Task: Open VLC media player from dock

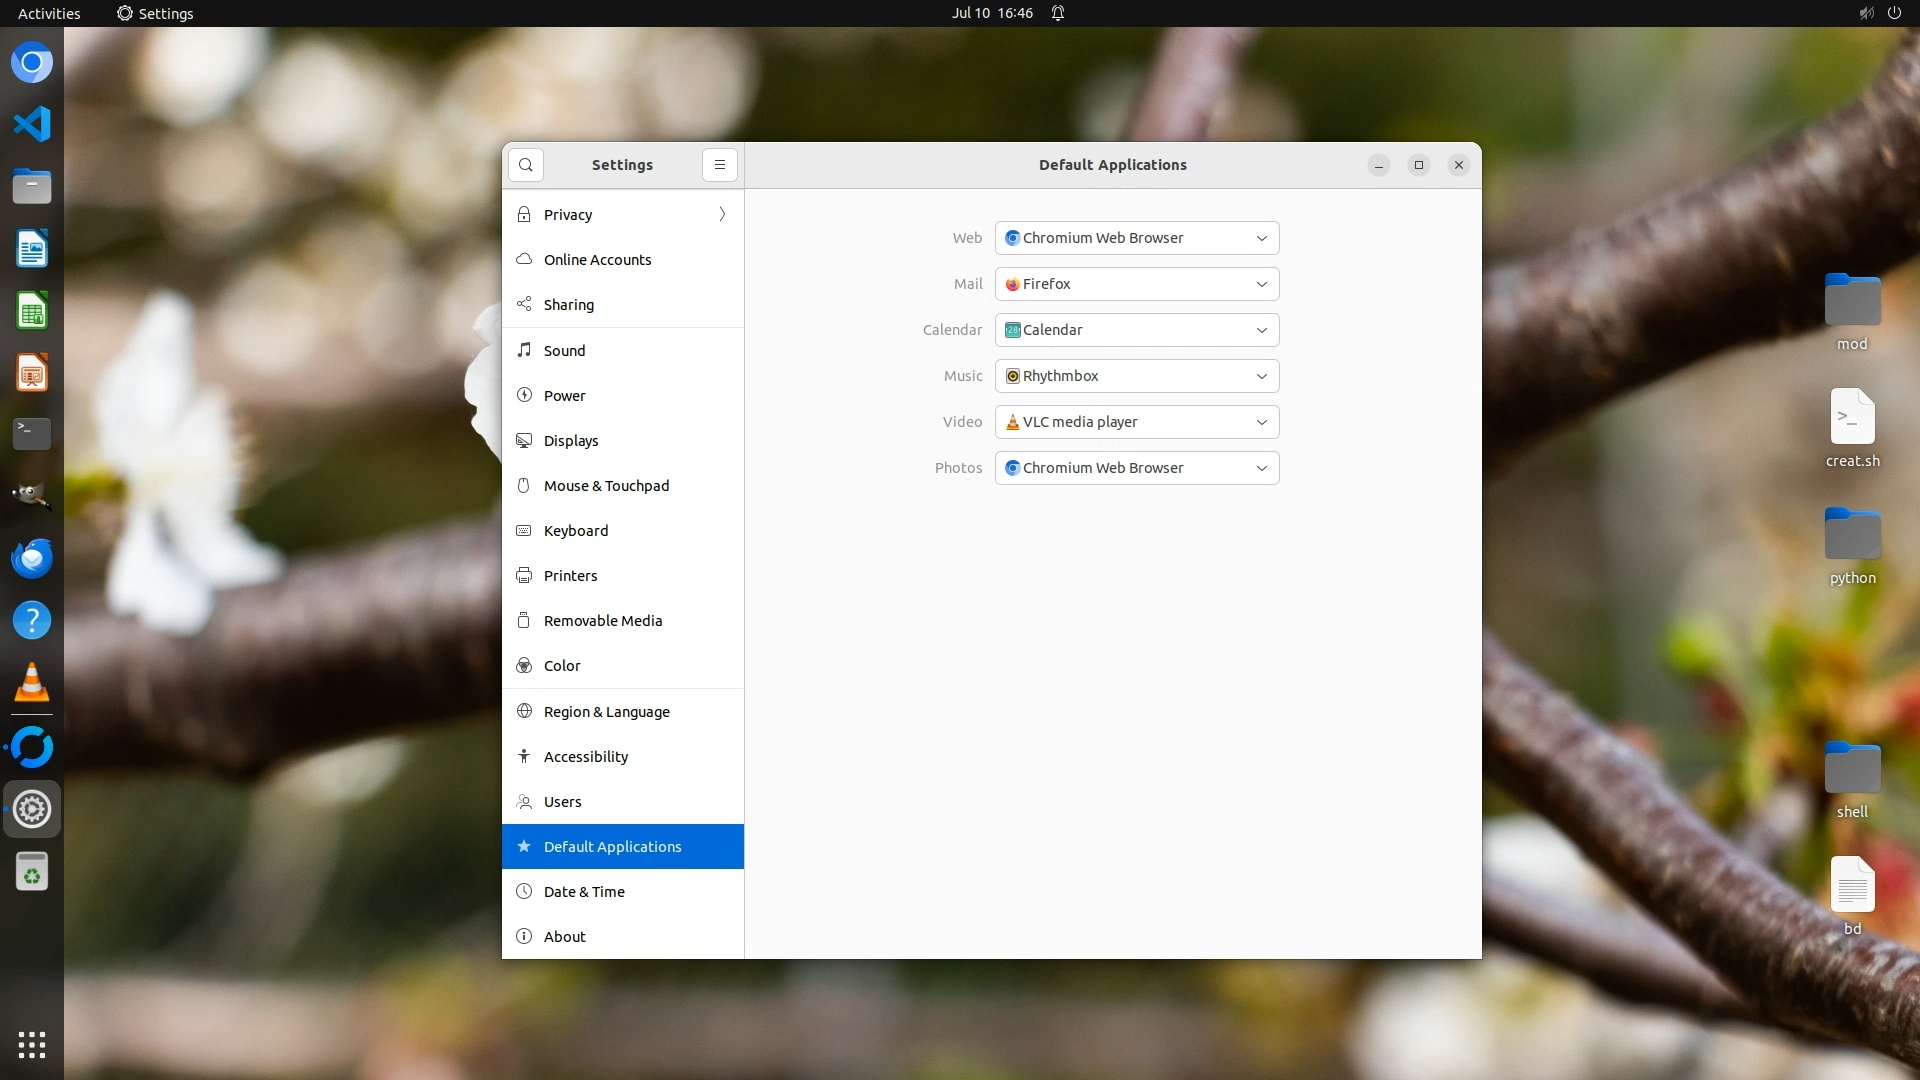Action: pyautogui.click(x=32, y=683)
